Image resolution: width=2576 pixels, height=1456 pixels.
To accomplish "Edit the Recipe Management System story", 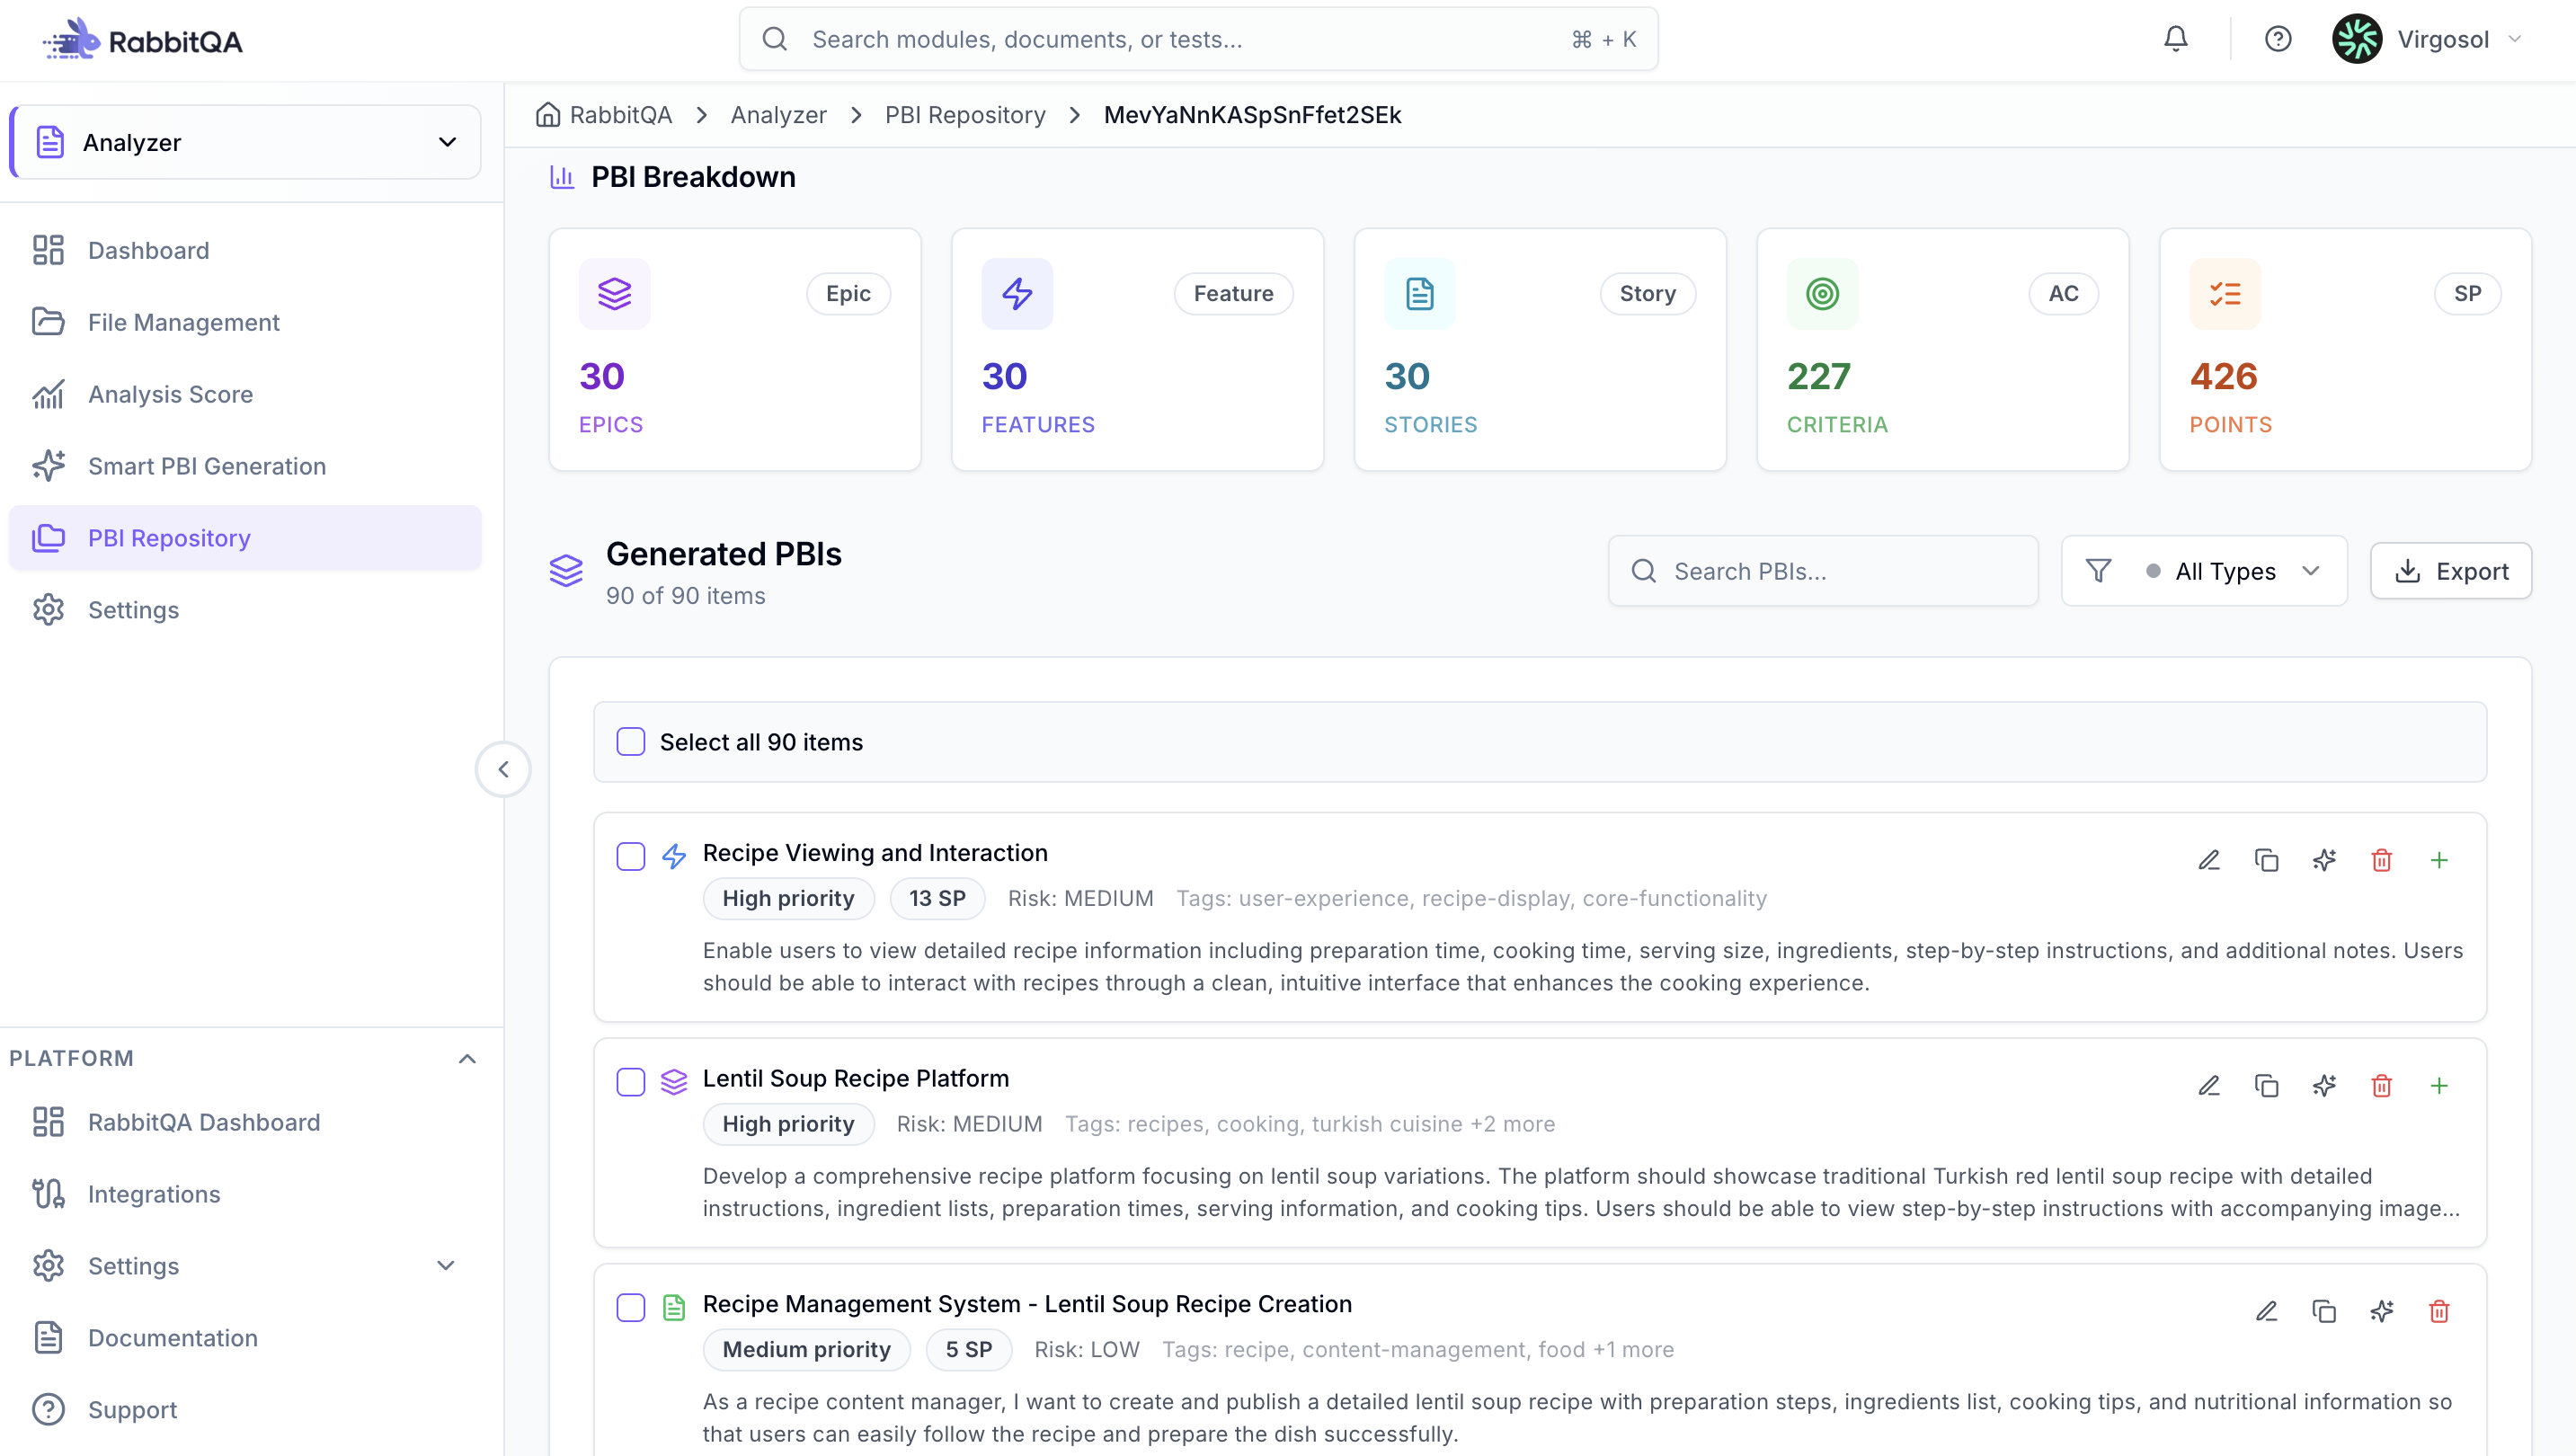I will [x=2266, y=1311].
